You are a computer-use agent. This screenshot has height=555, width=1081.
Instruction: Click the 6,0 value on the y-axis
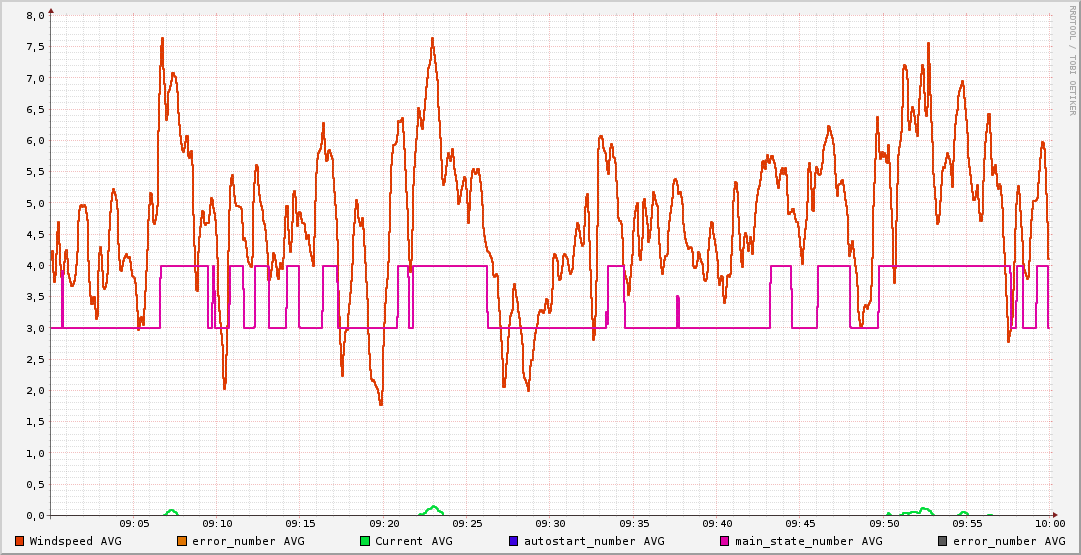35,141
